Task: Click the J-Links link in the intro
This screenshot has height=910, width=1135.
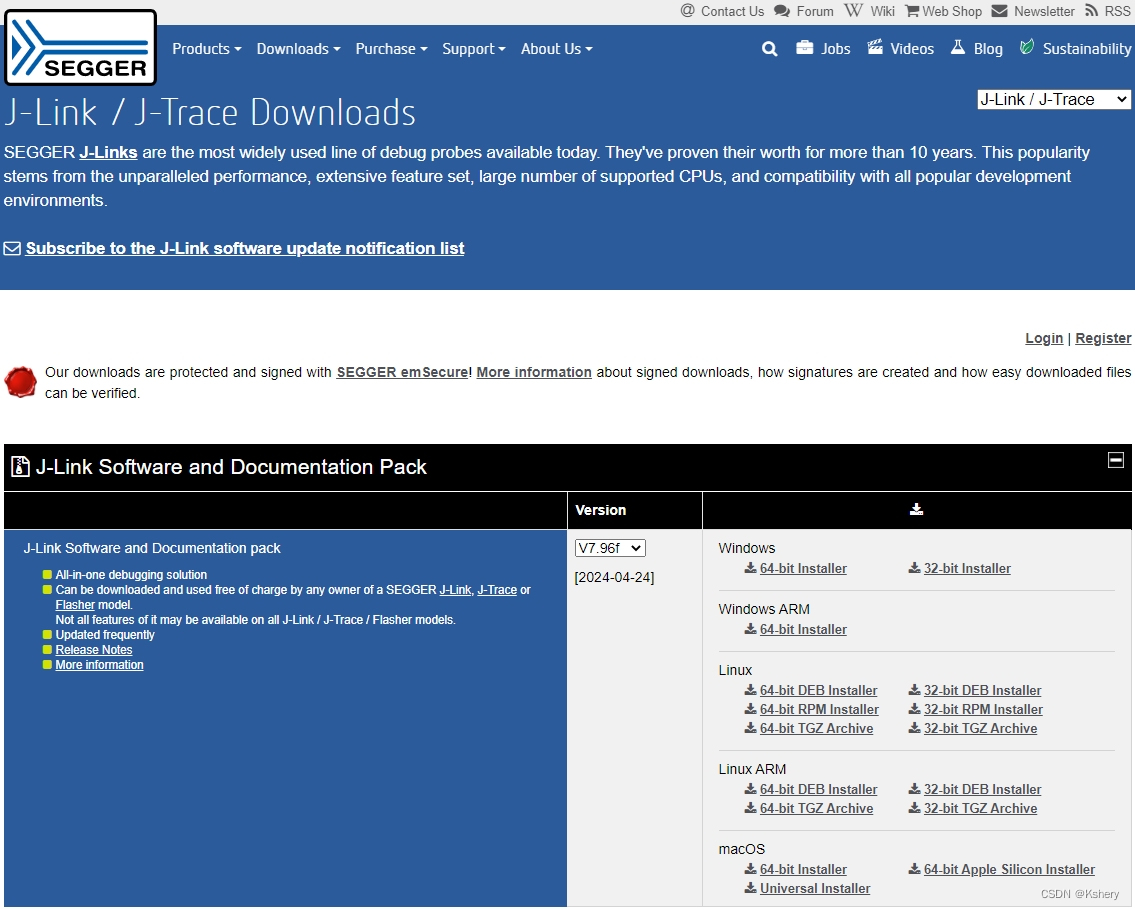Action: point(108,152)
